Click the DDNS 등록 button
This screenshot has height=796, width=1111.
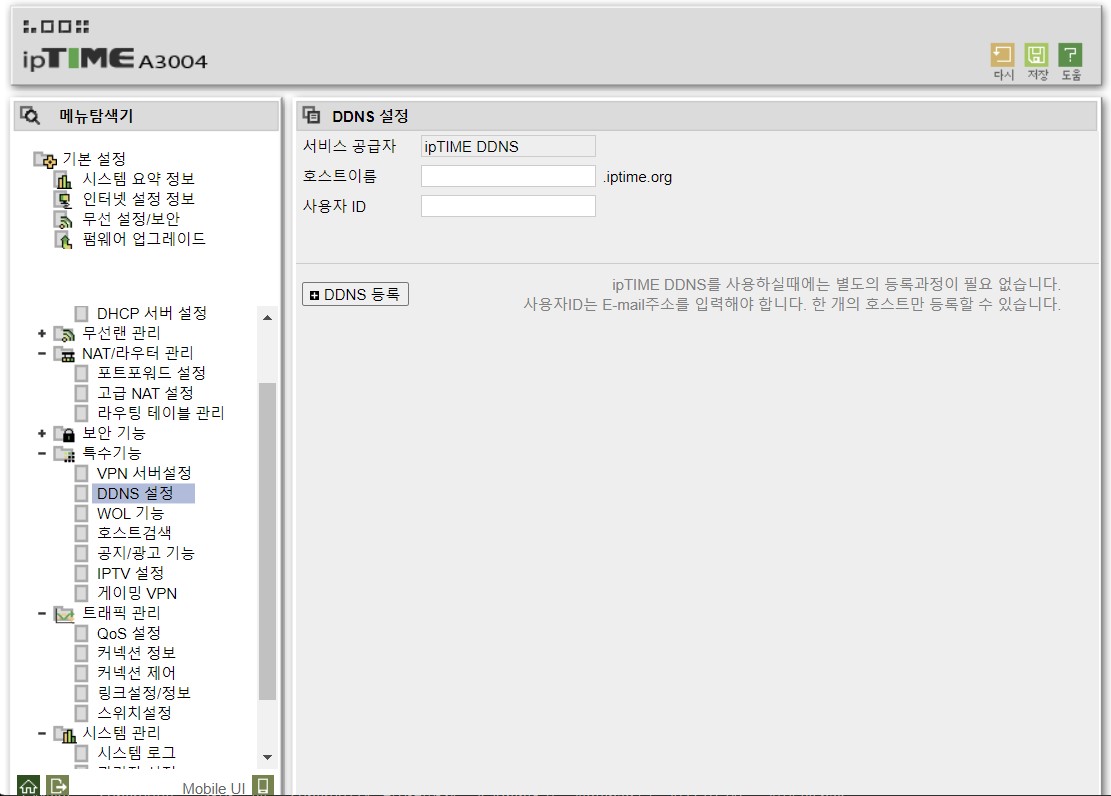355,294
